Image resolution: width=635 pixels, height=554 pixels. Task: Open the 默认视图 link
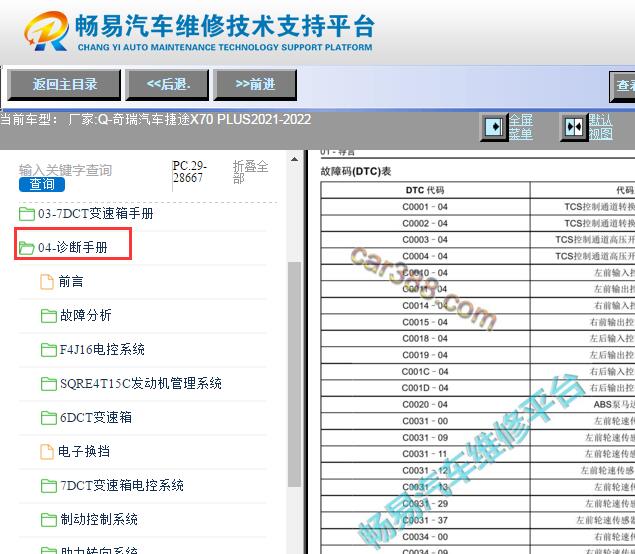click(601, 127)
